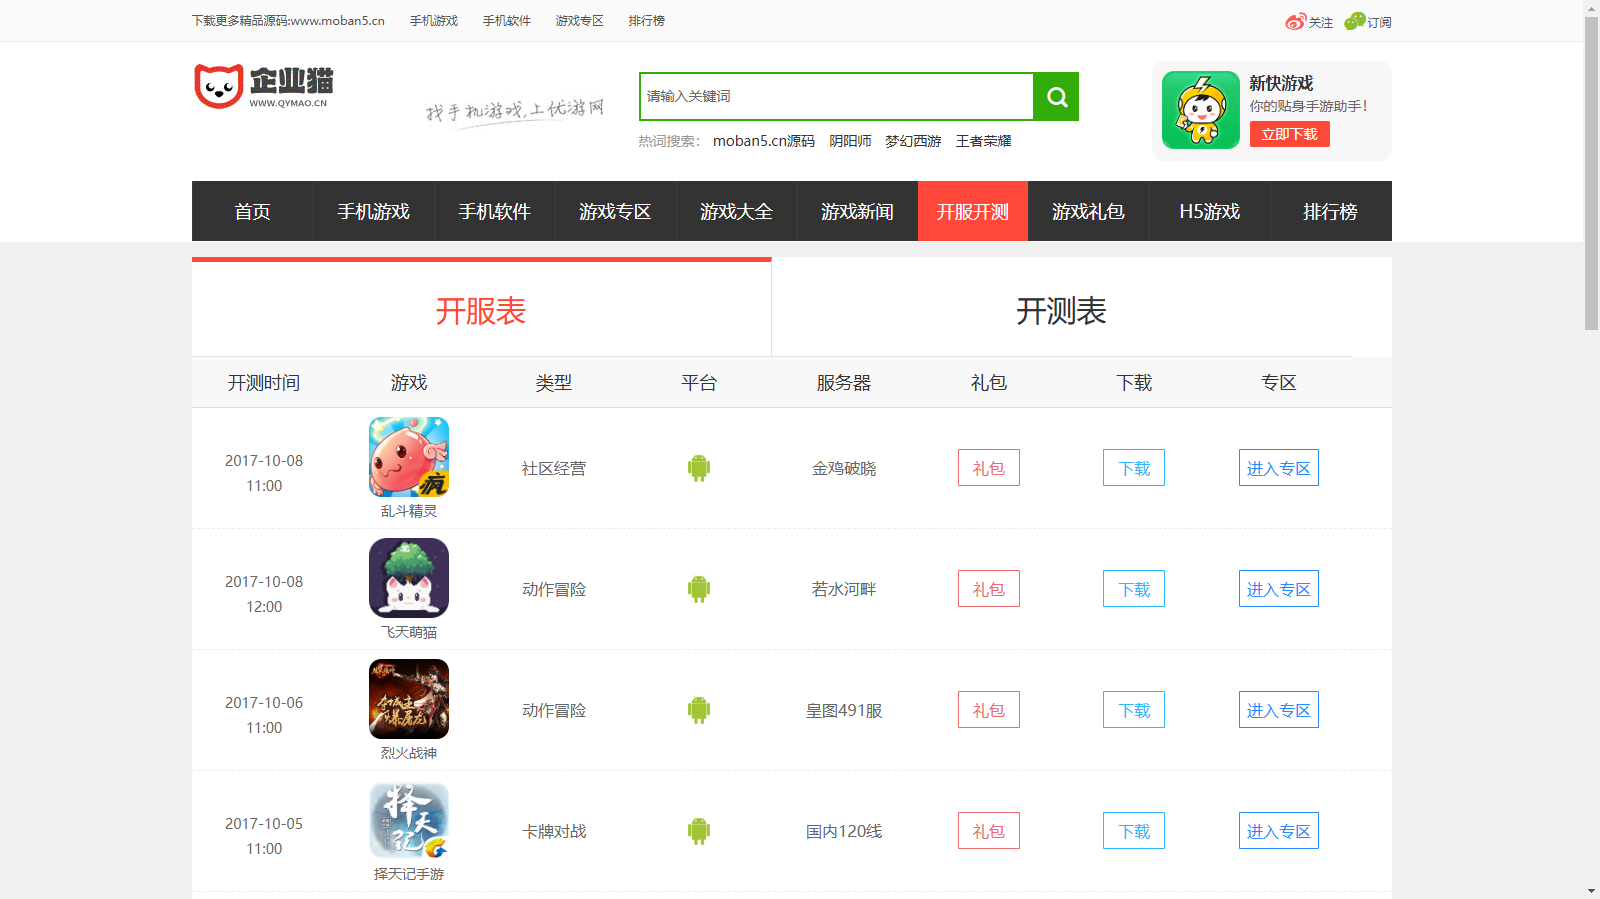Image resolution: width=1600 pixels, height=899 pixels.
Task: Click the 择天记手游 game name
Action: click(x=409, y=874)
